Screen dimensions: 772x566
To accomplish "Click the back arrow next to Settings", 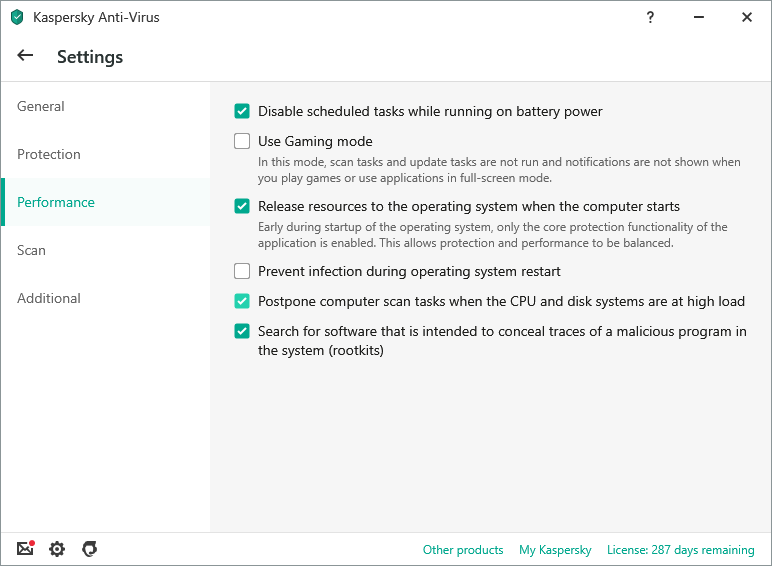I will point(25,56).
